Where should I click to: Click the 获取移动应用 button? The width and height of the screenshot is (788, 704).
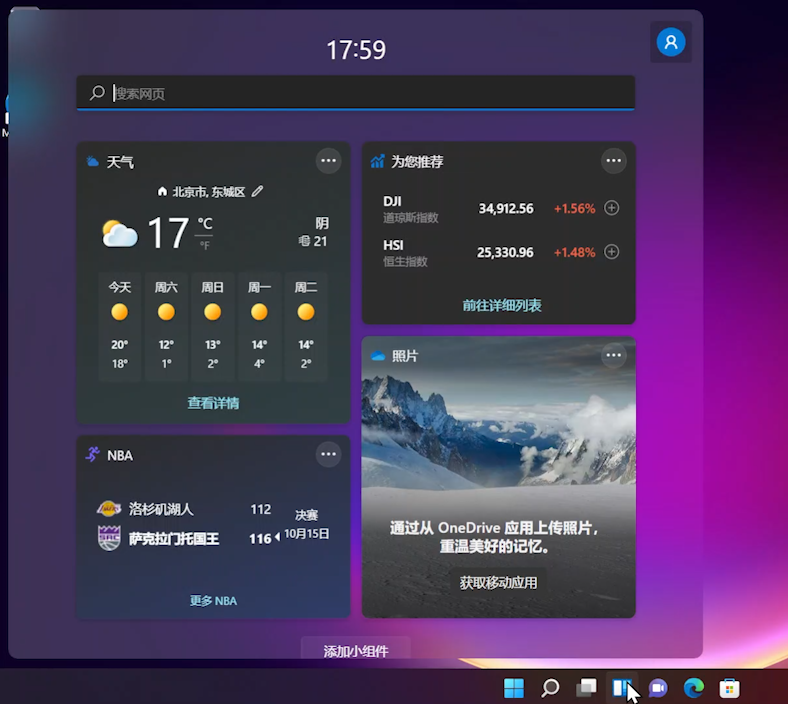pos(498,583)
